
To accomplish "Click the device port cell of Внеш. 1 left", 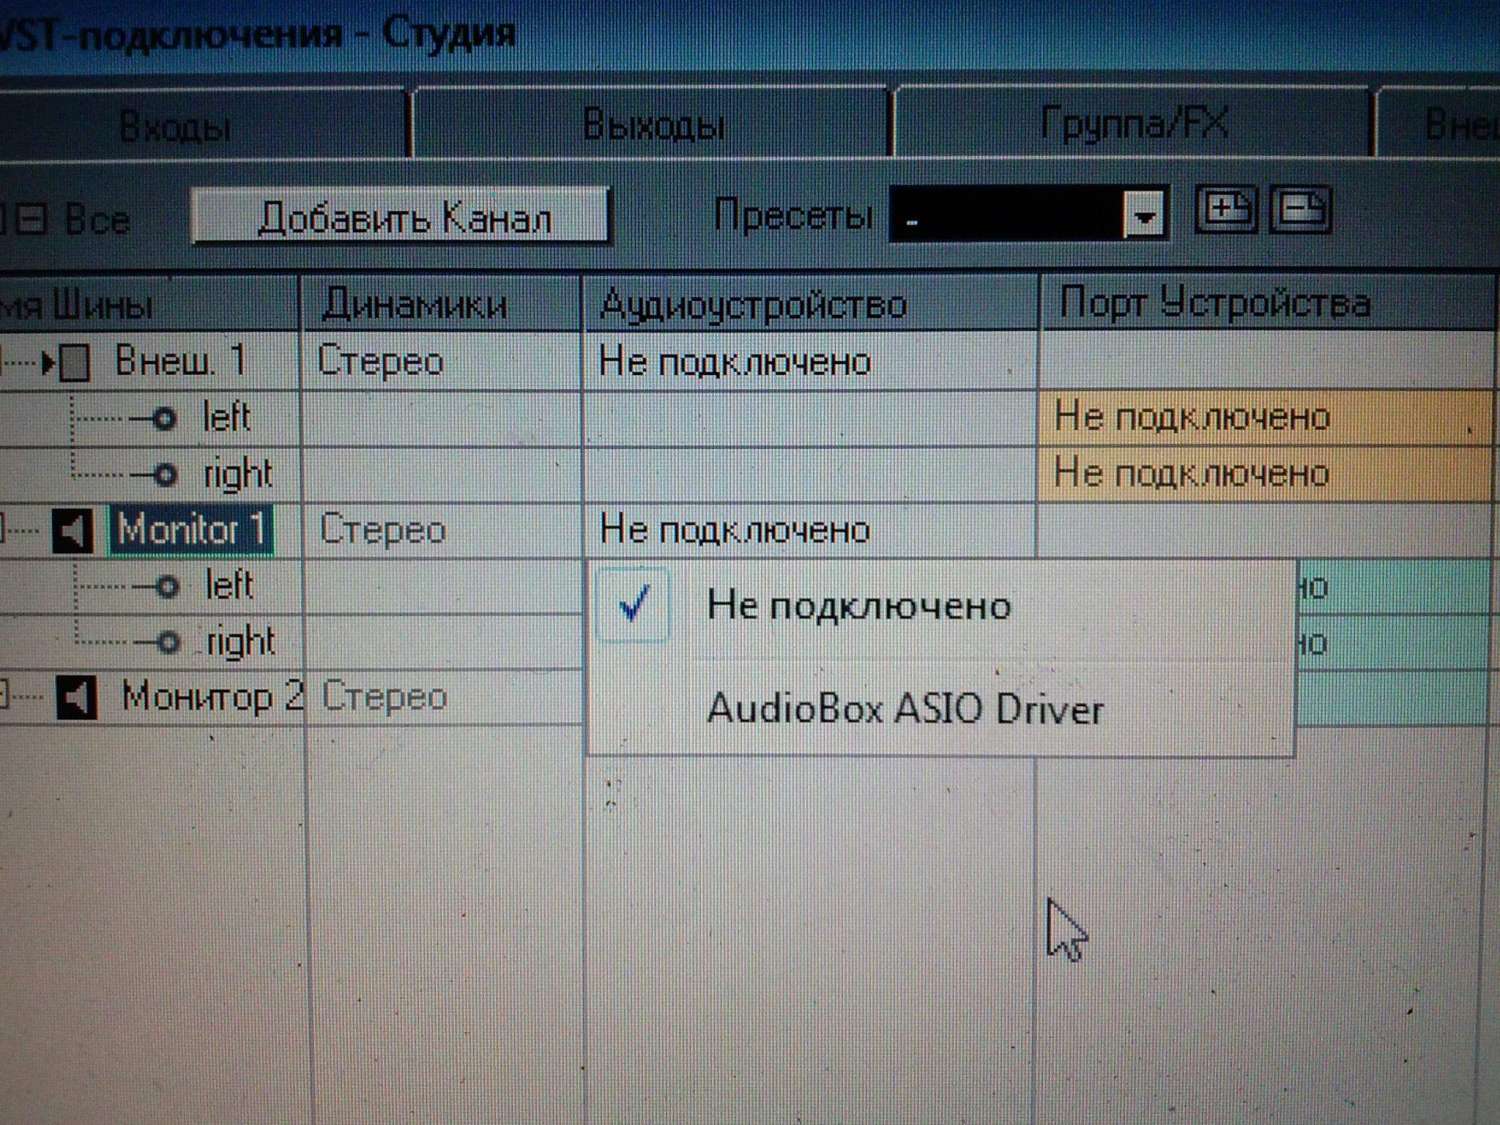I will [x=1266, y=417].
